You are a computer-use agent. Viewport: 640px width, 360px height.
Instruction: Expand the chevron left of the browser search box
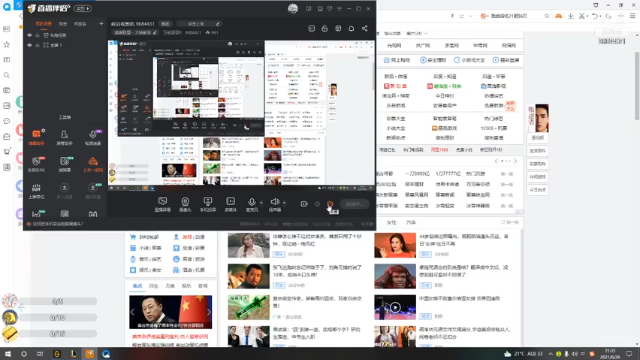point(471,16)
